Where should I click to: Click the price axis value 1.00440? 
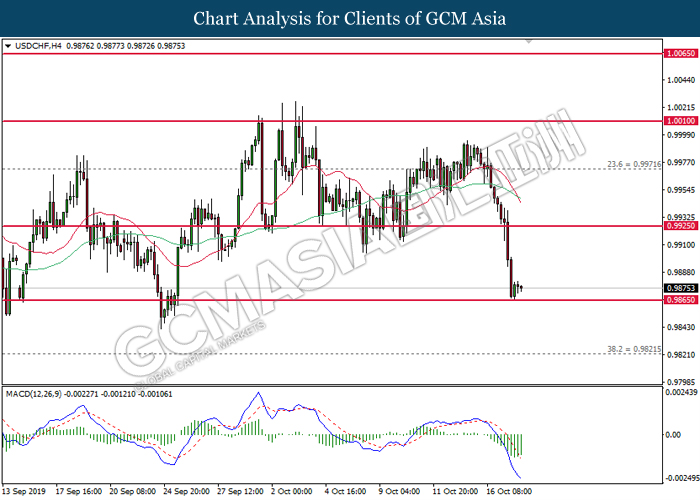click(681, 80)
